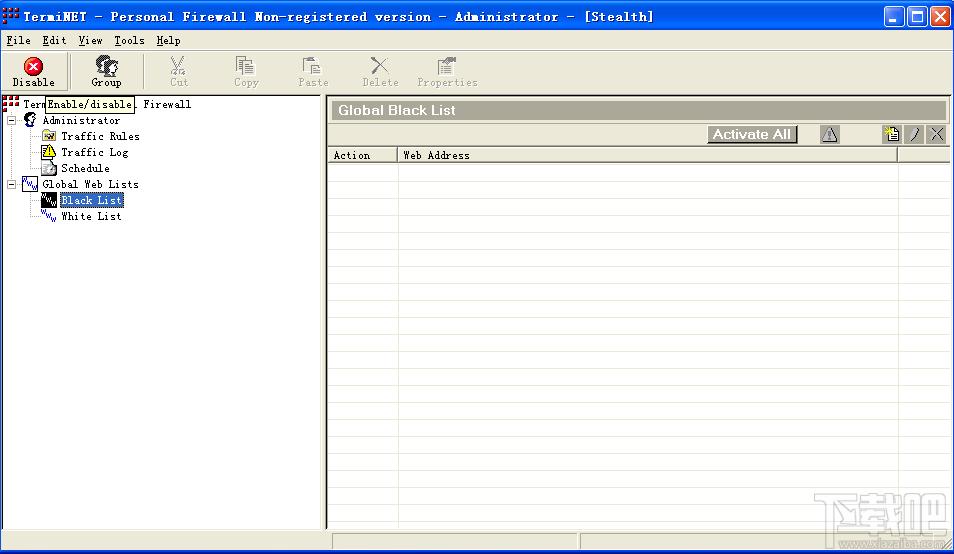Open the Tools menu
The width and height of the screenshot is (954, 554).
point(130,40)
